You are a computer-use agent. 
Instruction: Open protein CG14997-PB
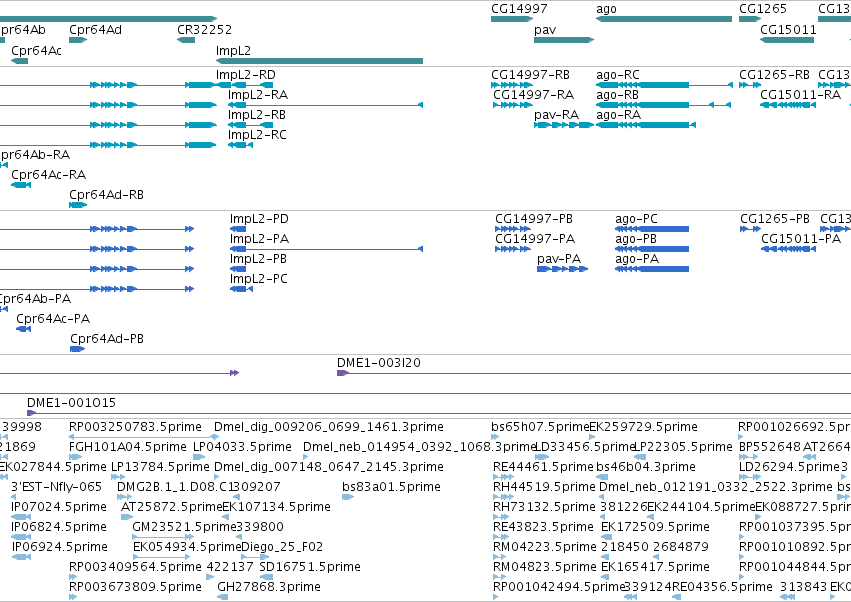[534, 219]
